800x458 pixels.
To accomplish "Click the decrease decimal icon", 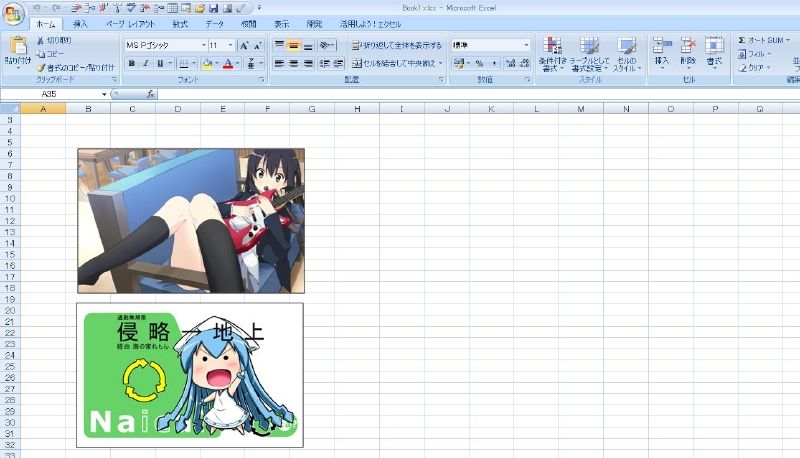I will click(x=524, y=63).
